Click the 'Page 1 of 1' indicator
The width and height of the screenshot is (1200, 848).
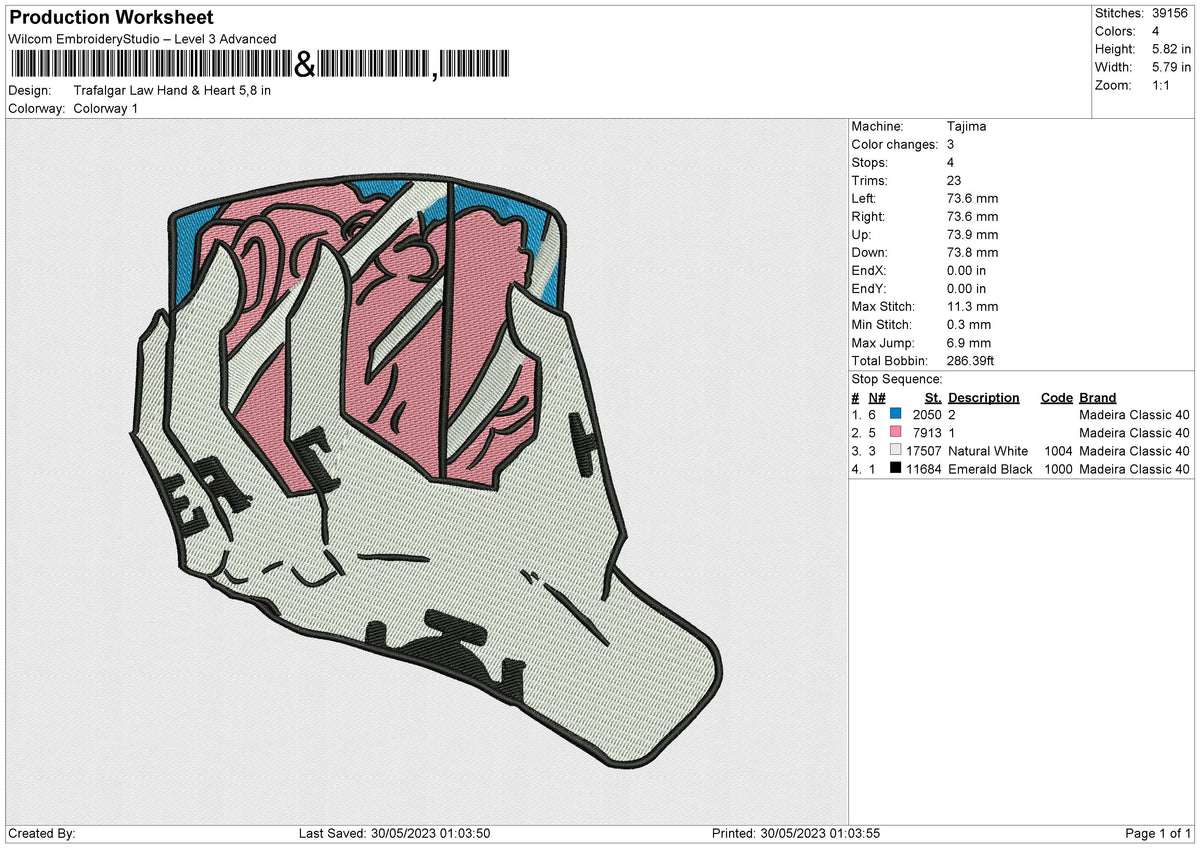1159,834
